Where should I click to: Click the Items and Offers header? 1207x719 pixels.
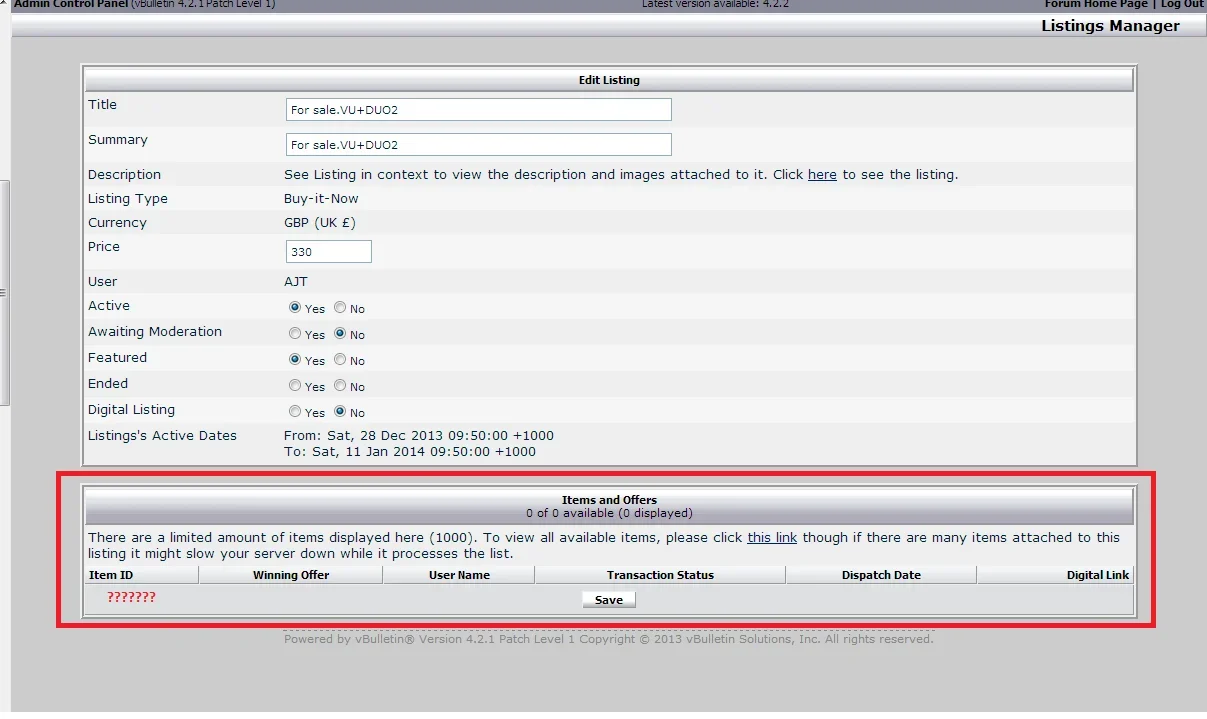click(609, 506)
